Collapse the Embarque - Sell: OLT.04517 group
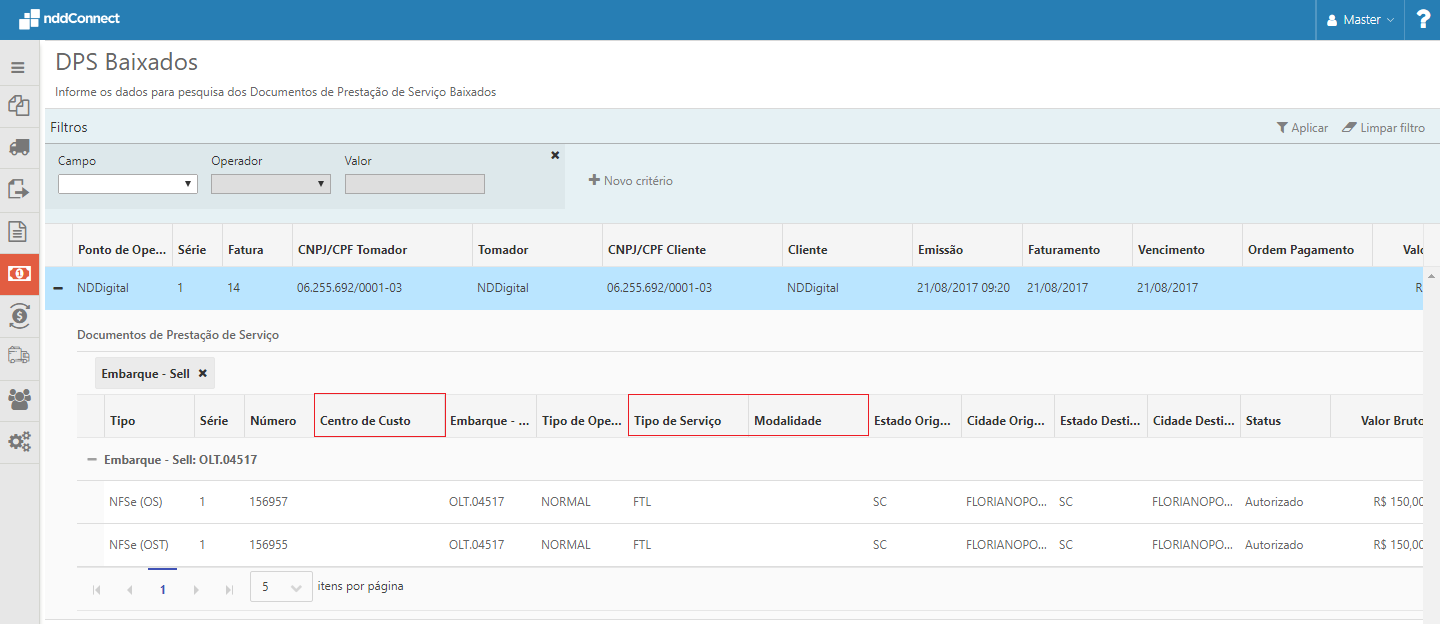 click(92, 459)
